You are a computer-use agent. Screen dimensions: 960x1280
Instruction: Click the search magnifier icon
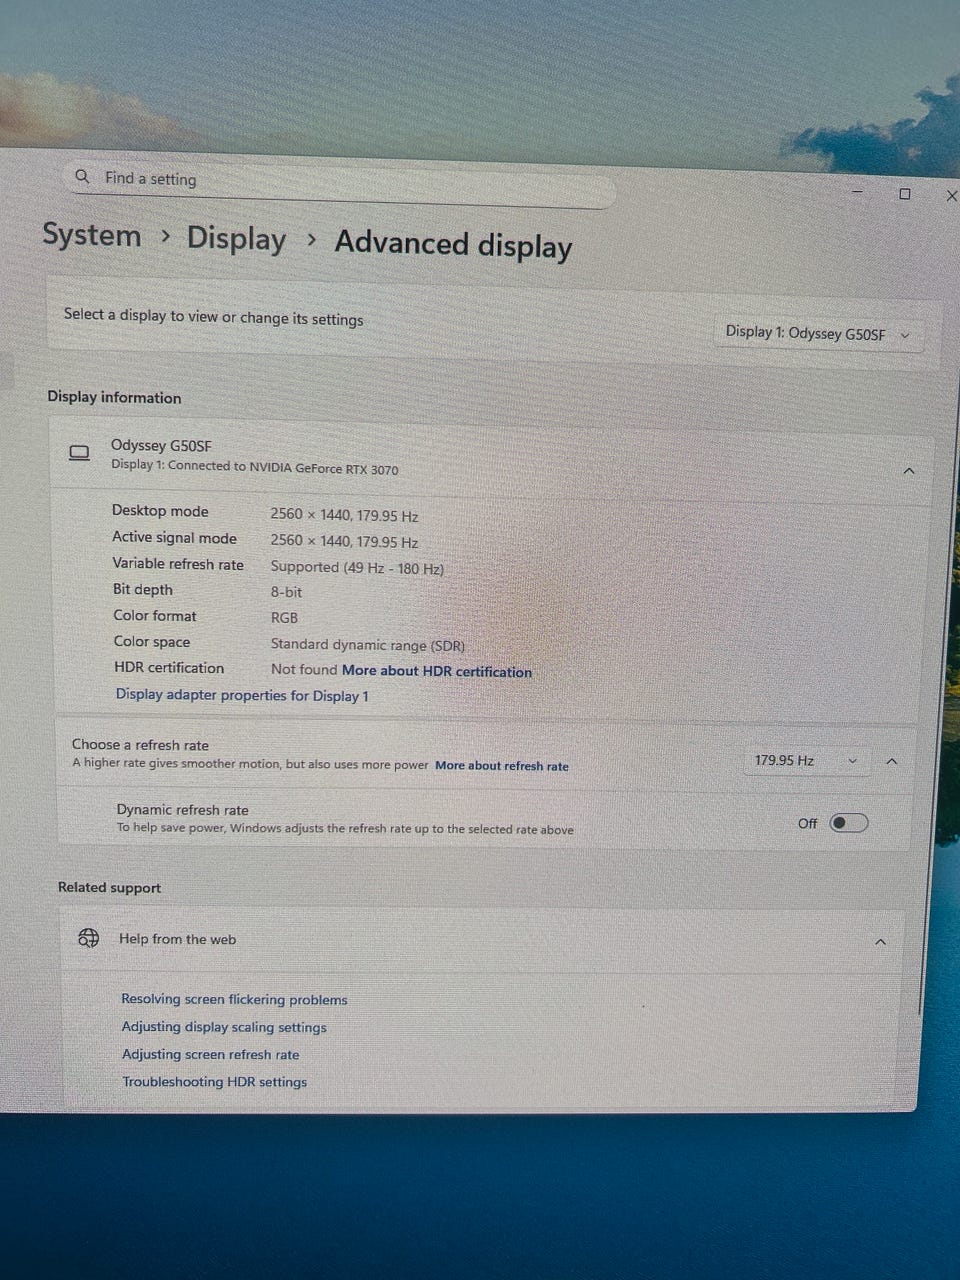pos(82,176)
